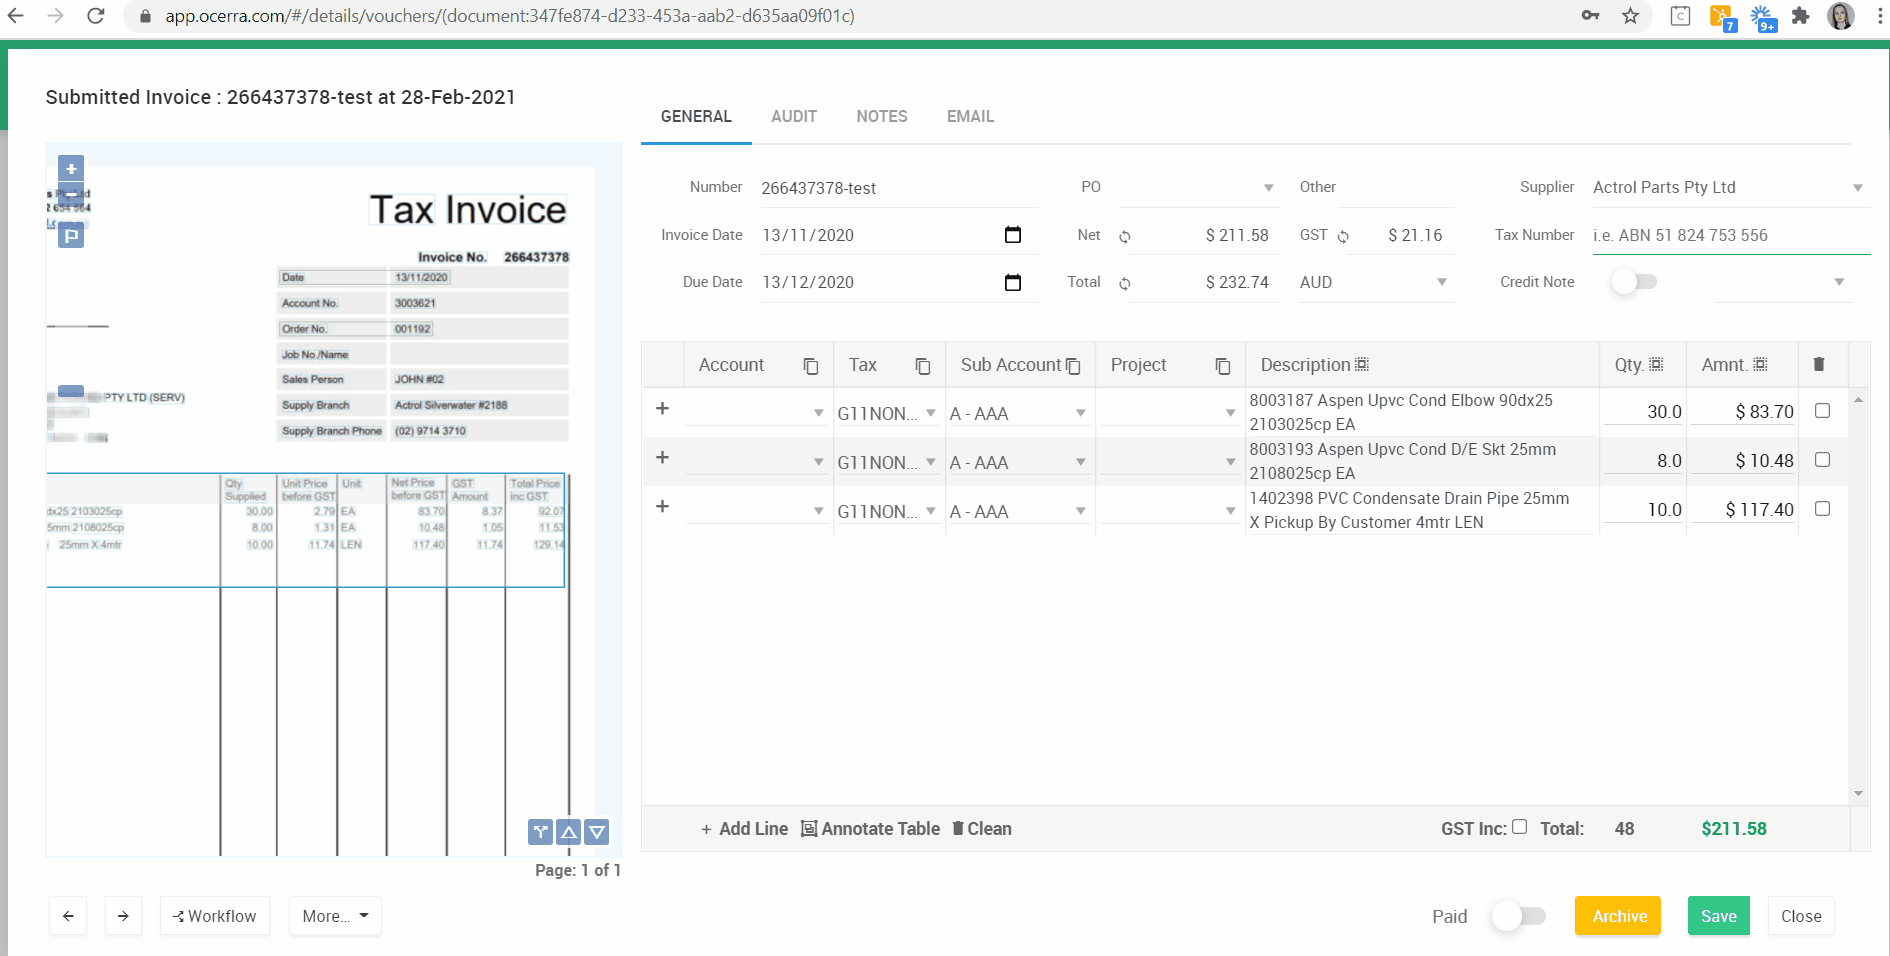Recalculate the Total amount
This screenshot has width=1890, height=956.
click(x=1125, y=284)
